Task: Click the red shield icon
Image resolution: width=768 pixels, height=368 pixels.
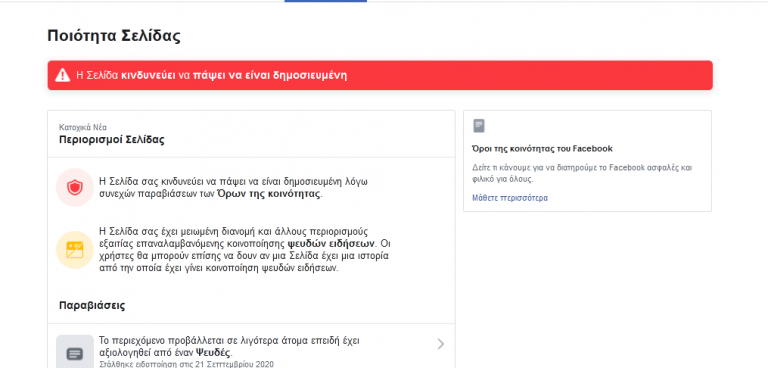Action: pos(74,187)
